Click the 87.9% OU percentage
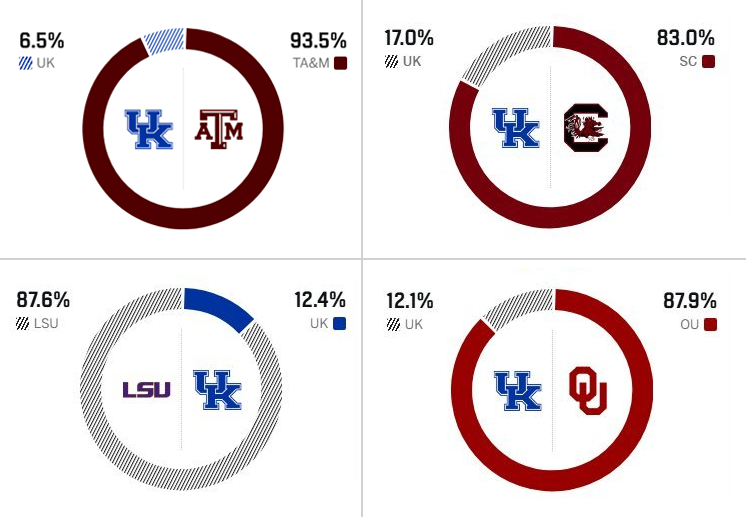The image size is (746, 517). pos(690,301)
